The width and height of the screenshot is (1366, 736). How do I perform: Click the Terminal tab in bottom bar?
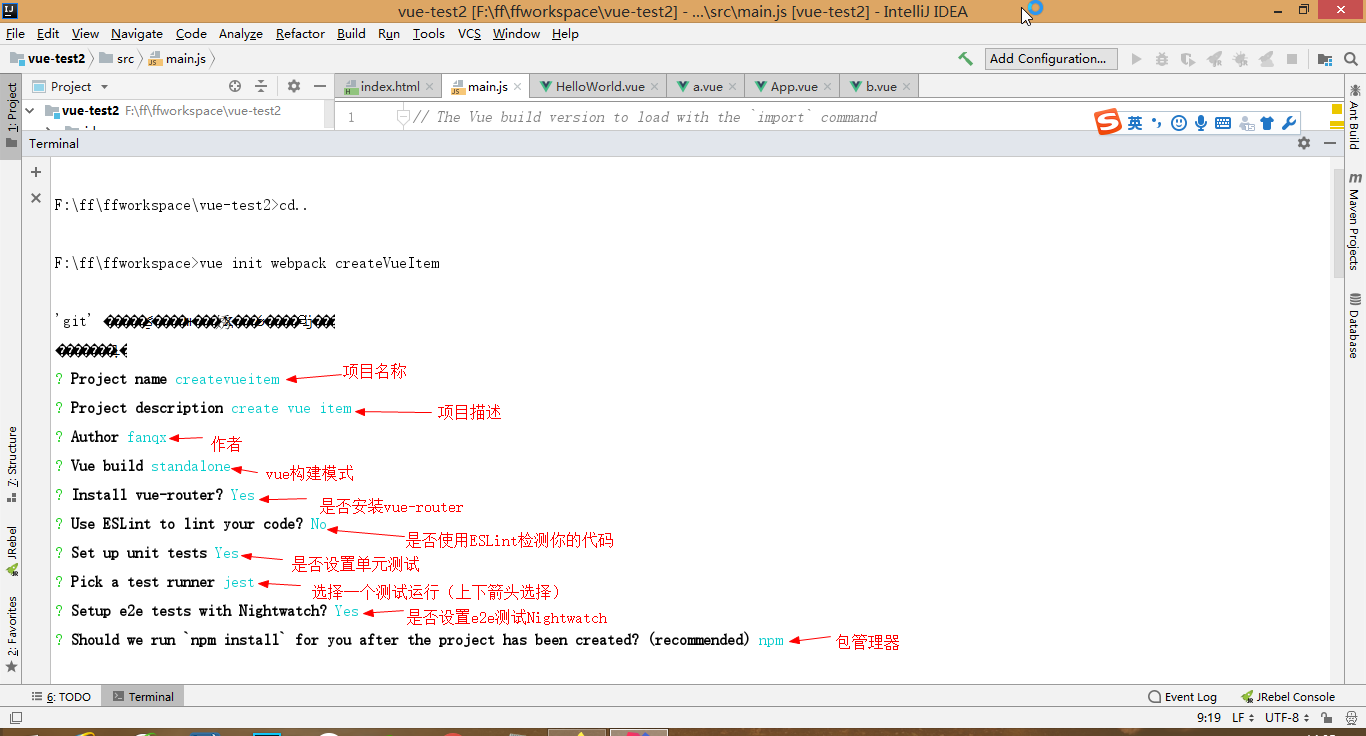[x=143, y=697]
